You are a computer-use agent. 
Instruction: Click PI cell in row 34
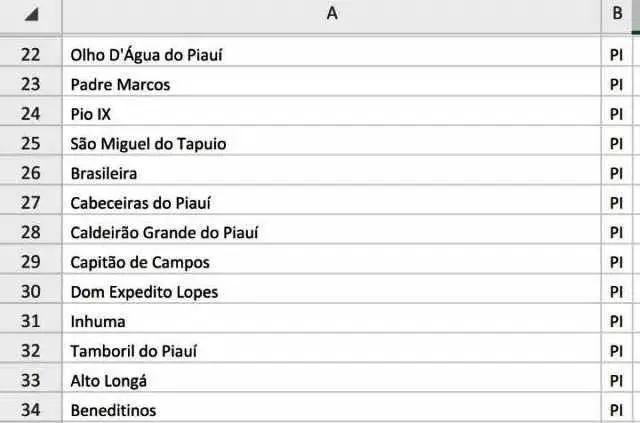616,409
